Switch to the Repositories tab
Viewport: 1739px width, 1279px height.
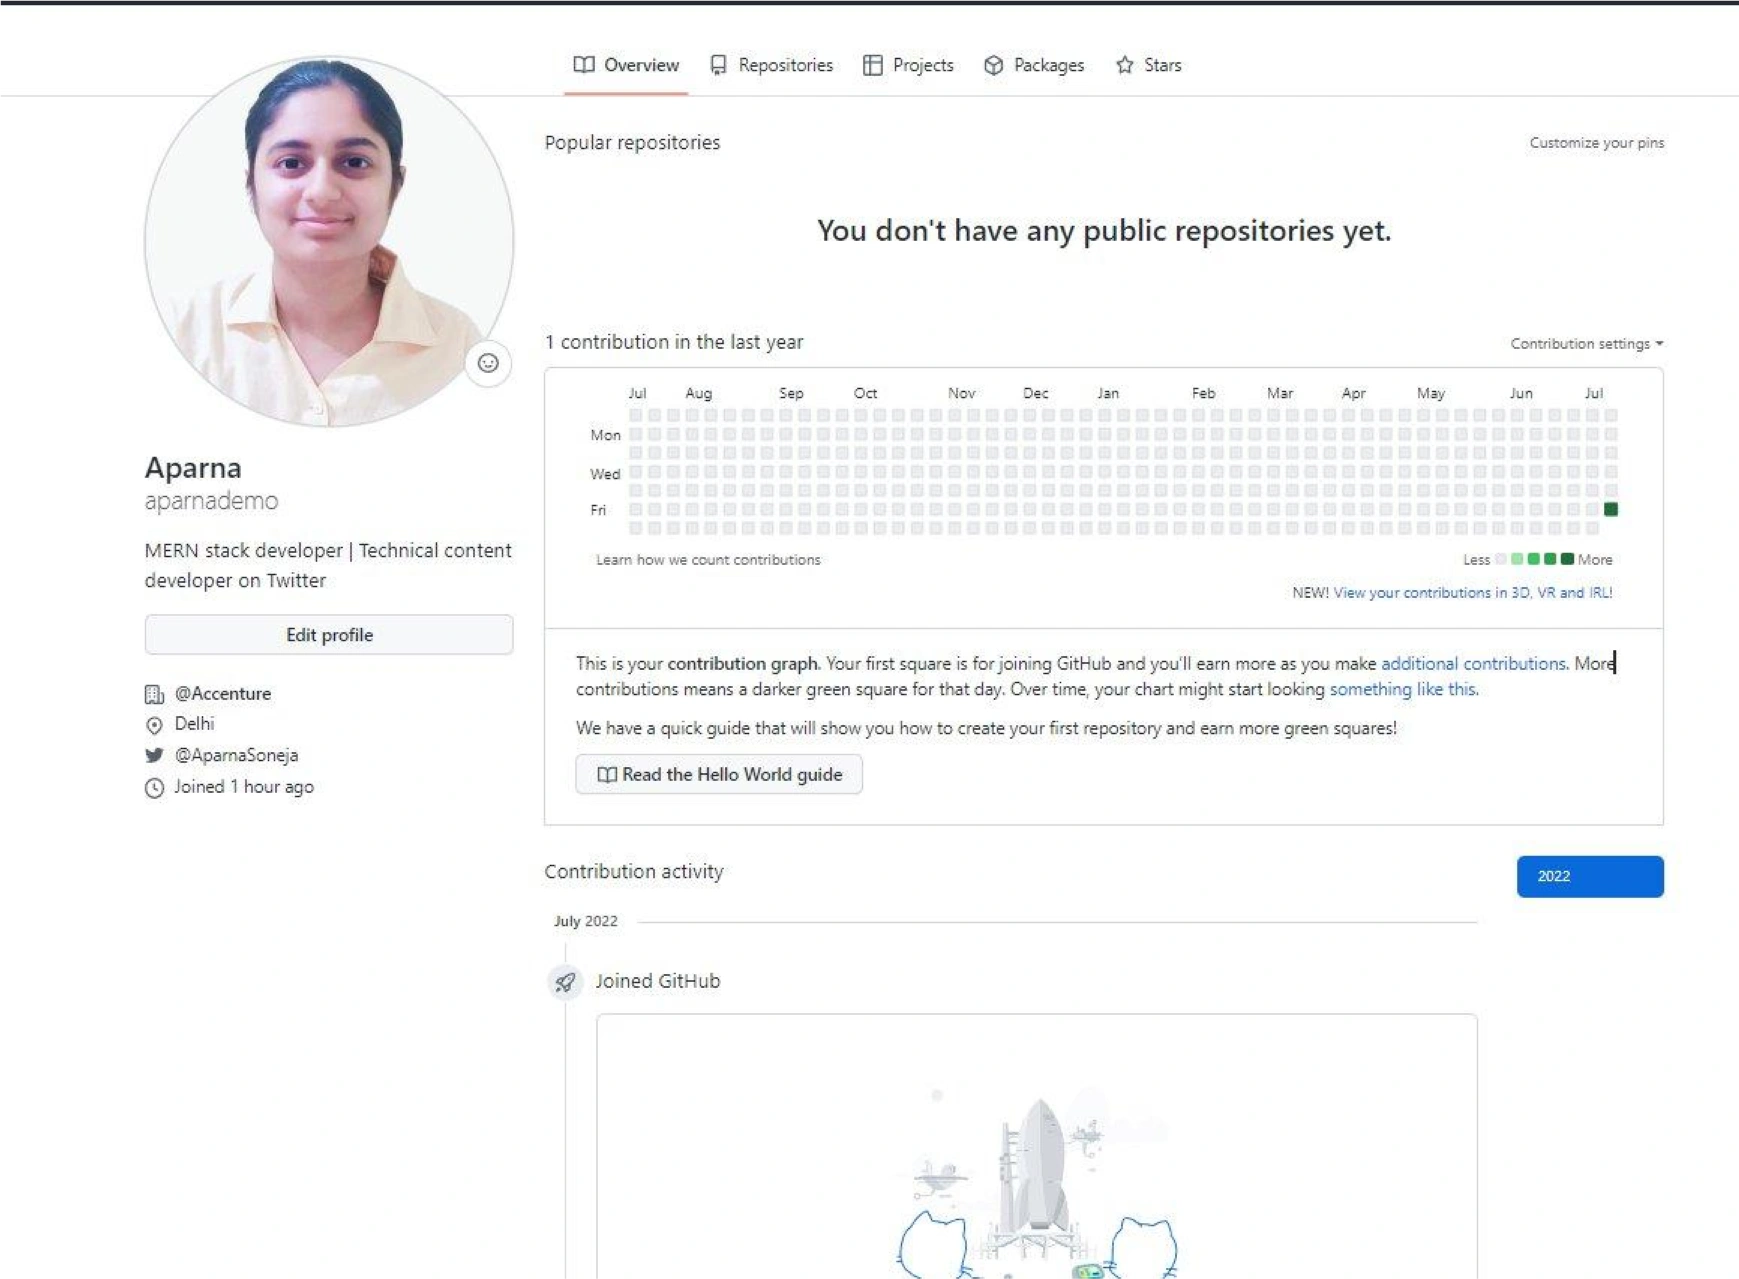(x=772, y=65)
